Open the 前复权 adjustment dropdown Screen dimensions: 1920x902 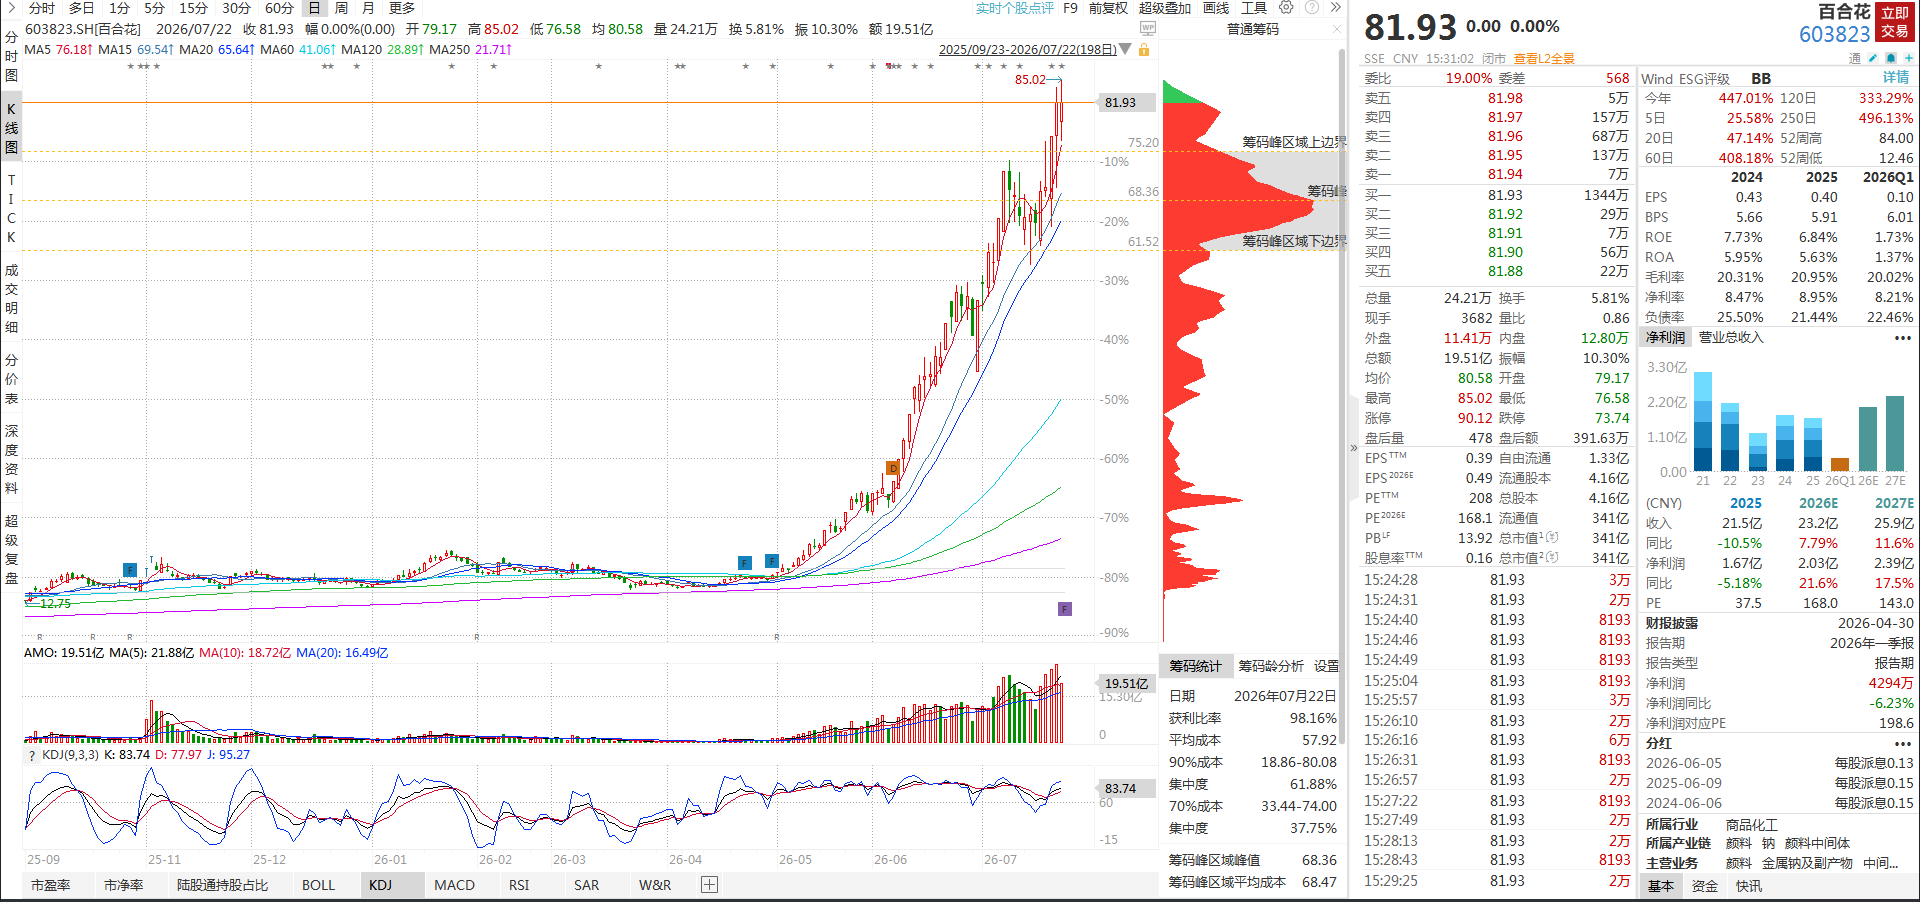[1108, 8]
